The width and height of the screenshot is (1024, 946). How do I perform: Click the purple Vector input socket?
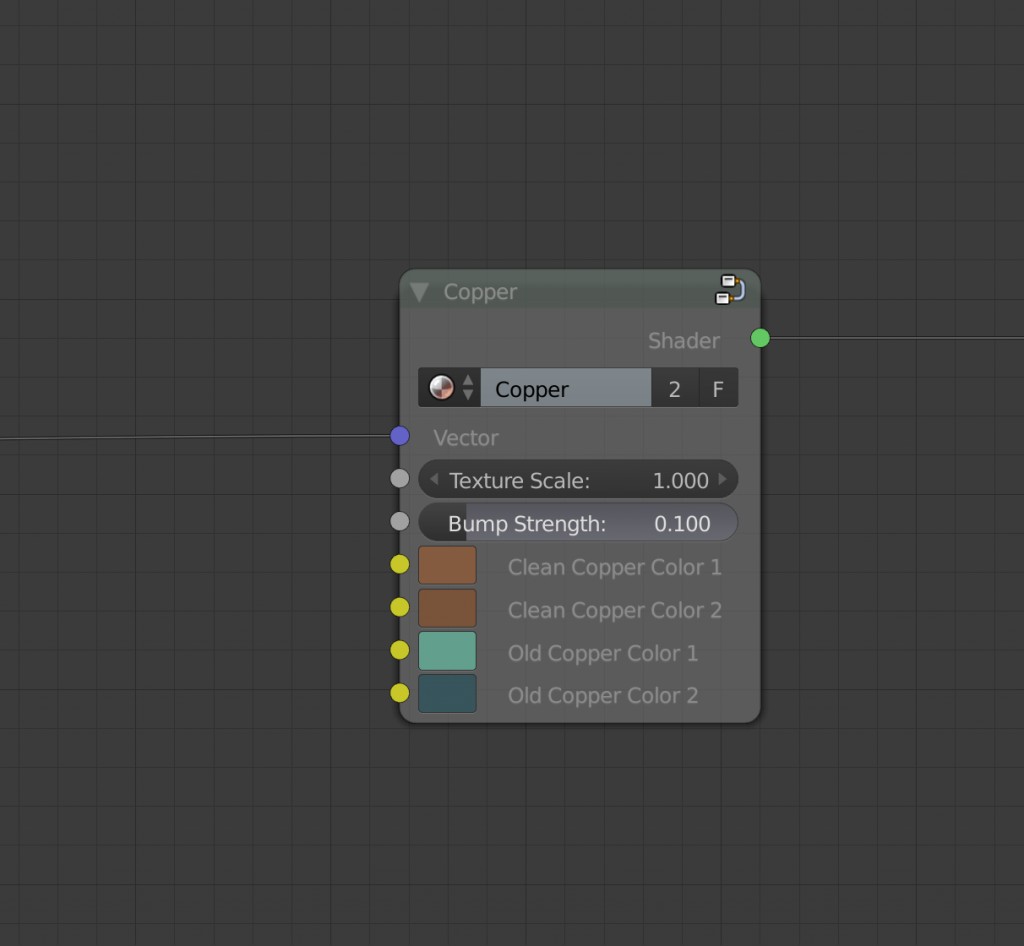pos(399,435)
